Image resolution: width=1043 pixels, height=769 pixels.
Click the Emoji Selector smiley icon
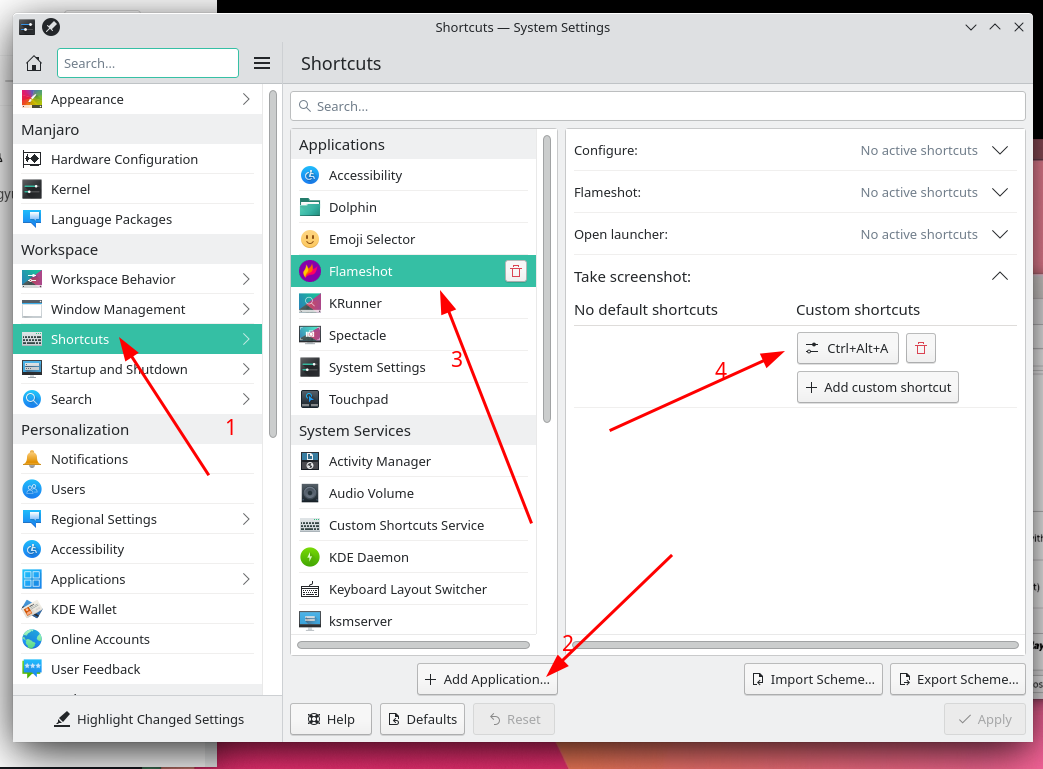[310, 239]
